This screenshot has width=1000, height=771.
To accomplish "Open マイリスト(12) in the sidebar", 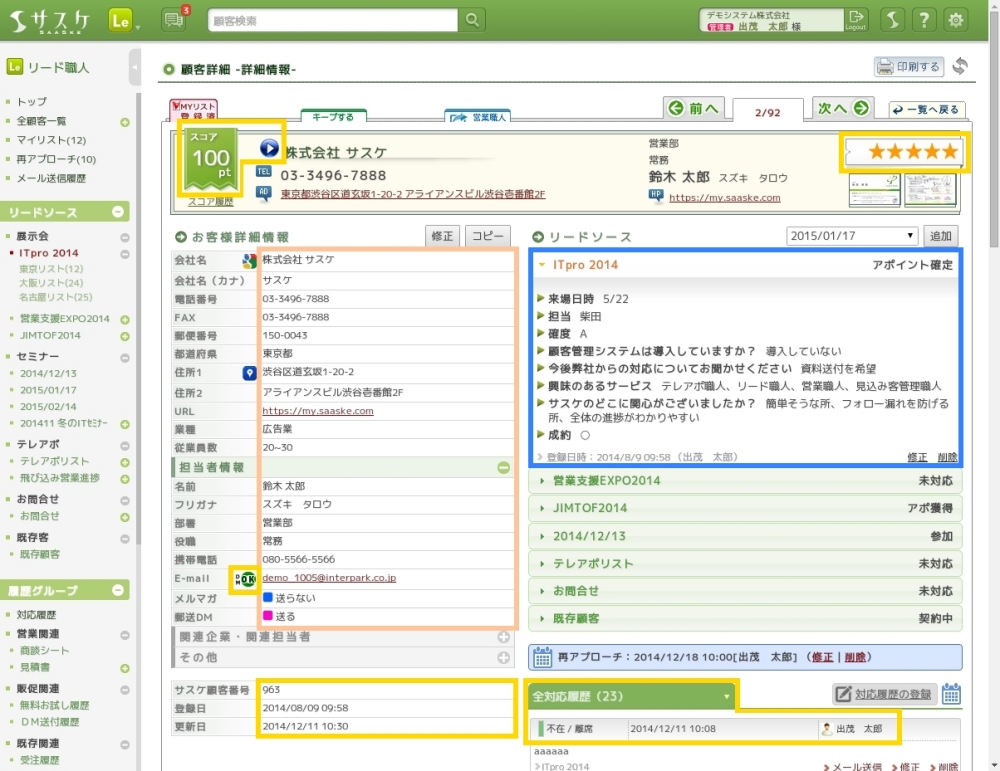I will [50, 140].
